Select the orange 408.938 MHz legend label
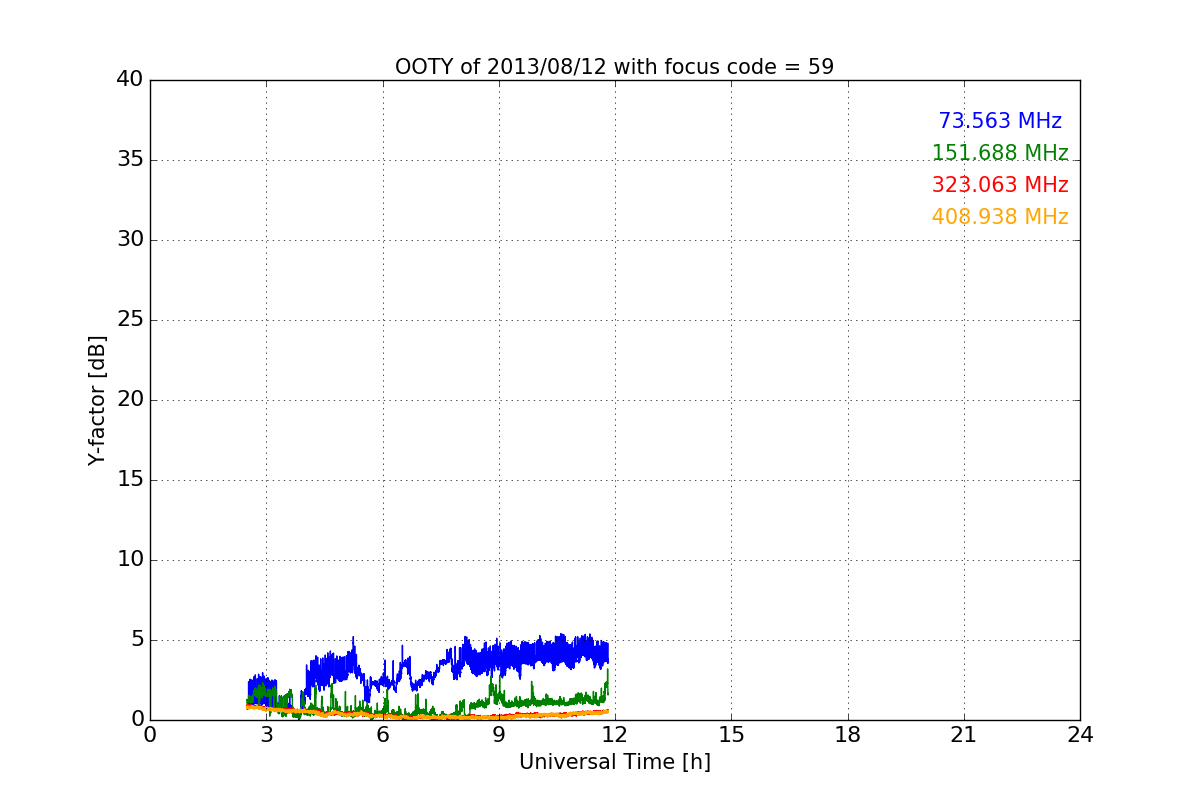 pos(1000,217)
